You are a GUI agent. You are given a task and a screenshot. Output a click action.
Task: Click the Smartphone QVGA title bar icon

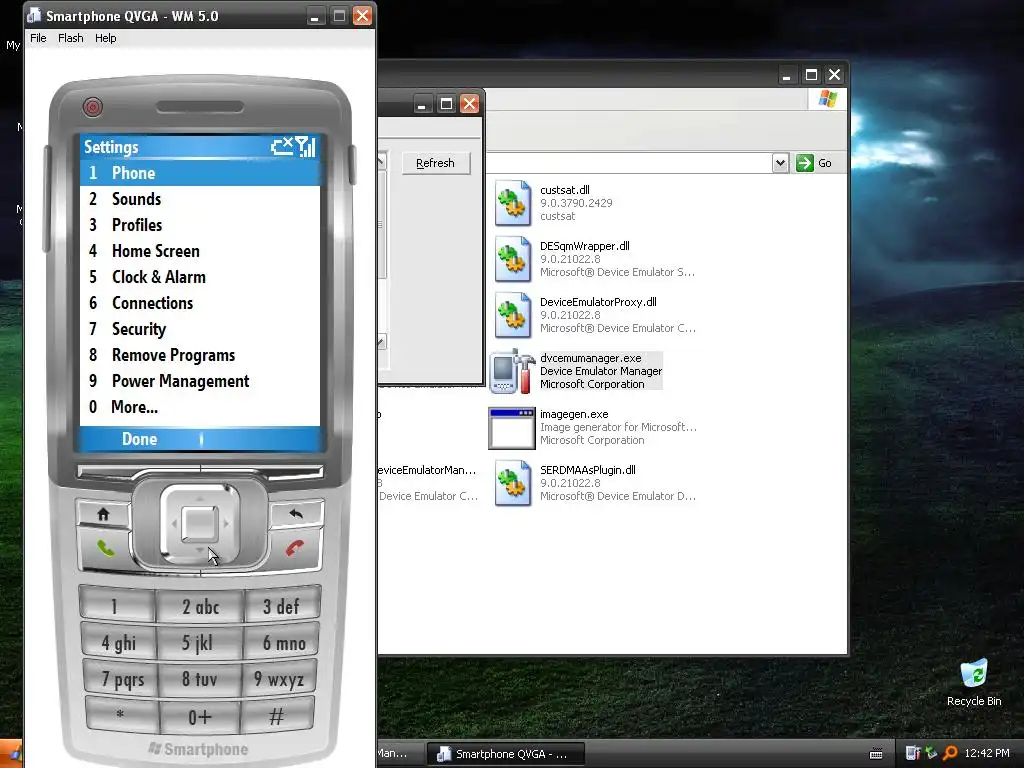(34, 15)
